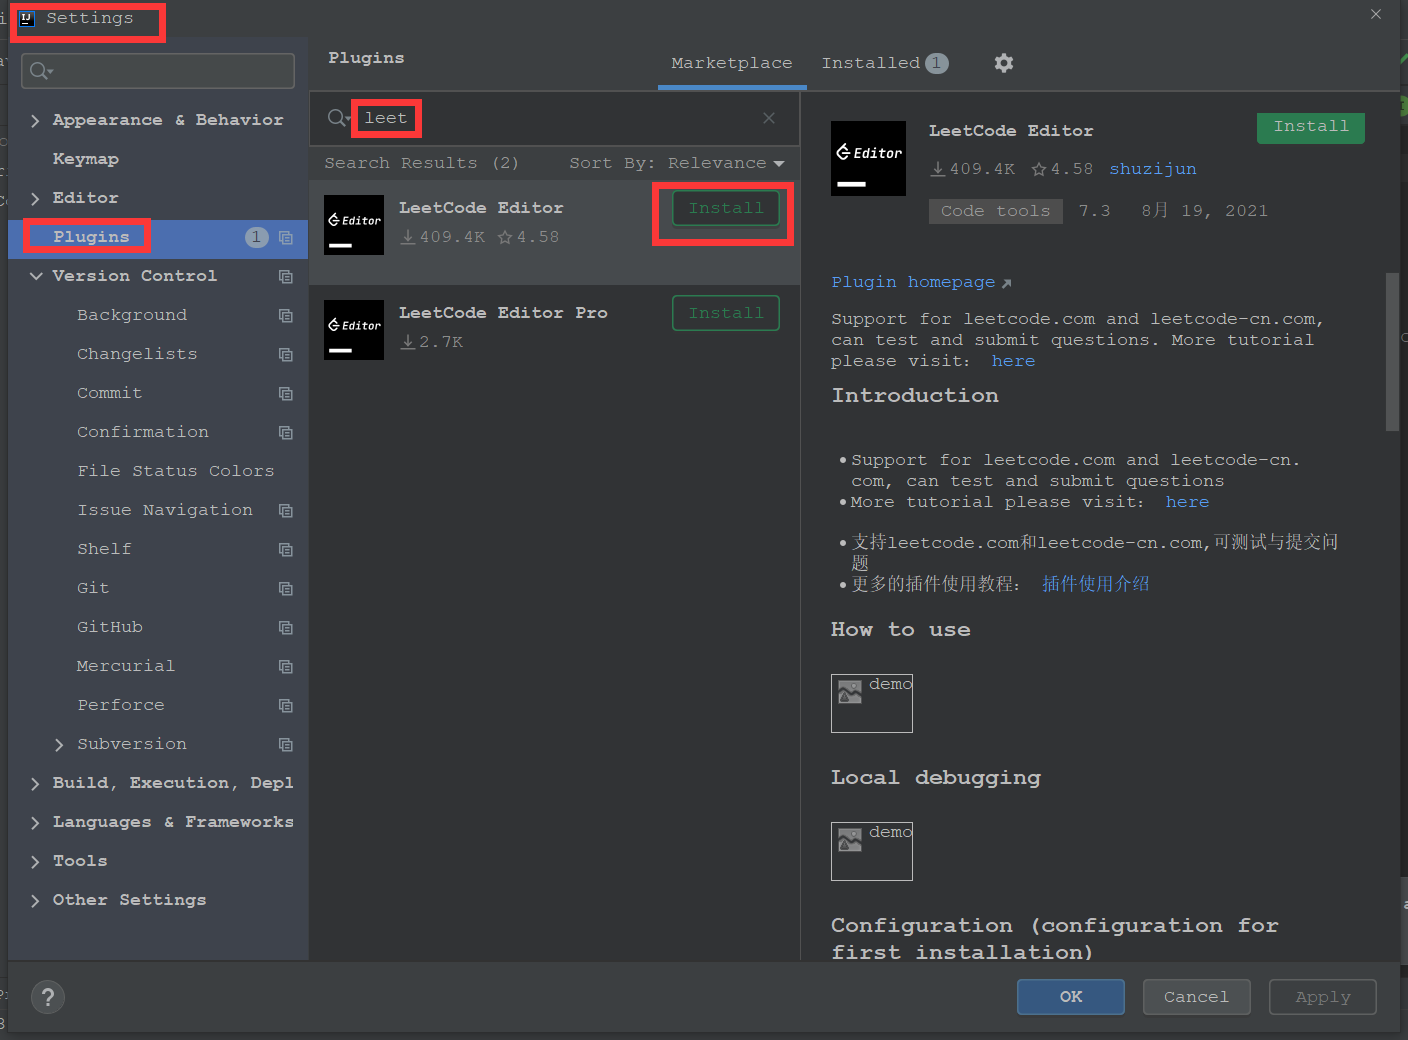Screen dimensions: 1408x1040
Task: Open Issue Navigation settings
Action: (165, 510)
